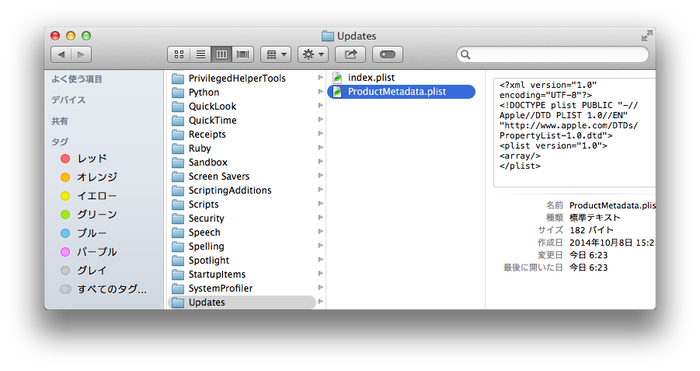This screenshot has height=371, width=700.
Task: Click the 名前 ProductMetadata.plist info value
Action: tap(612, 205)
